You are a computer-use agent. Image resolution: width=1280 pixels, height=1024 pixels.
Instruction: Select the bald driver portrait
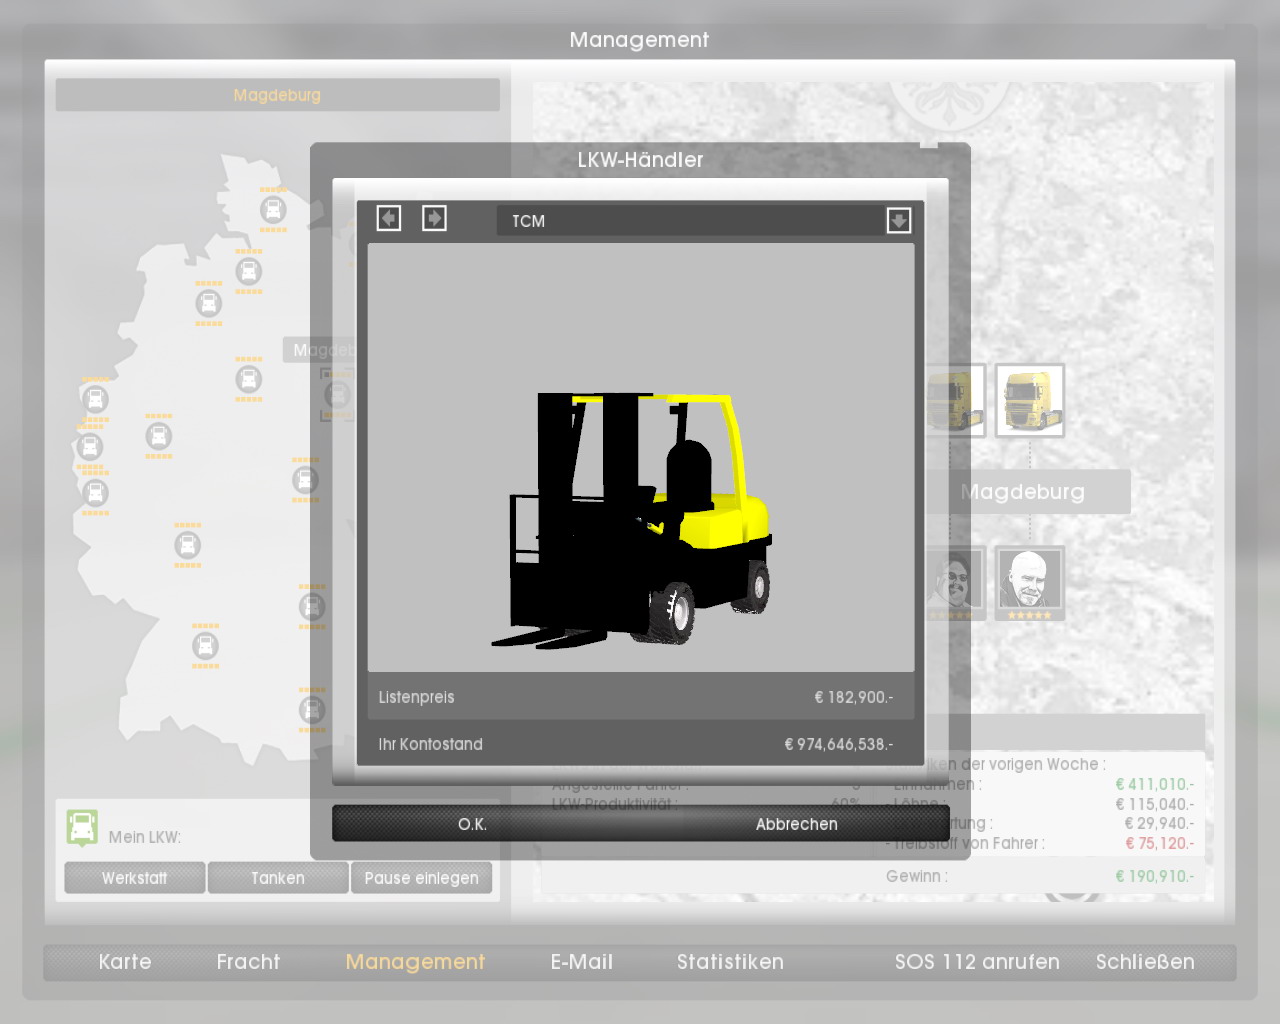coord(1030,583)
